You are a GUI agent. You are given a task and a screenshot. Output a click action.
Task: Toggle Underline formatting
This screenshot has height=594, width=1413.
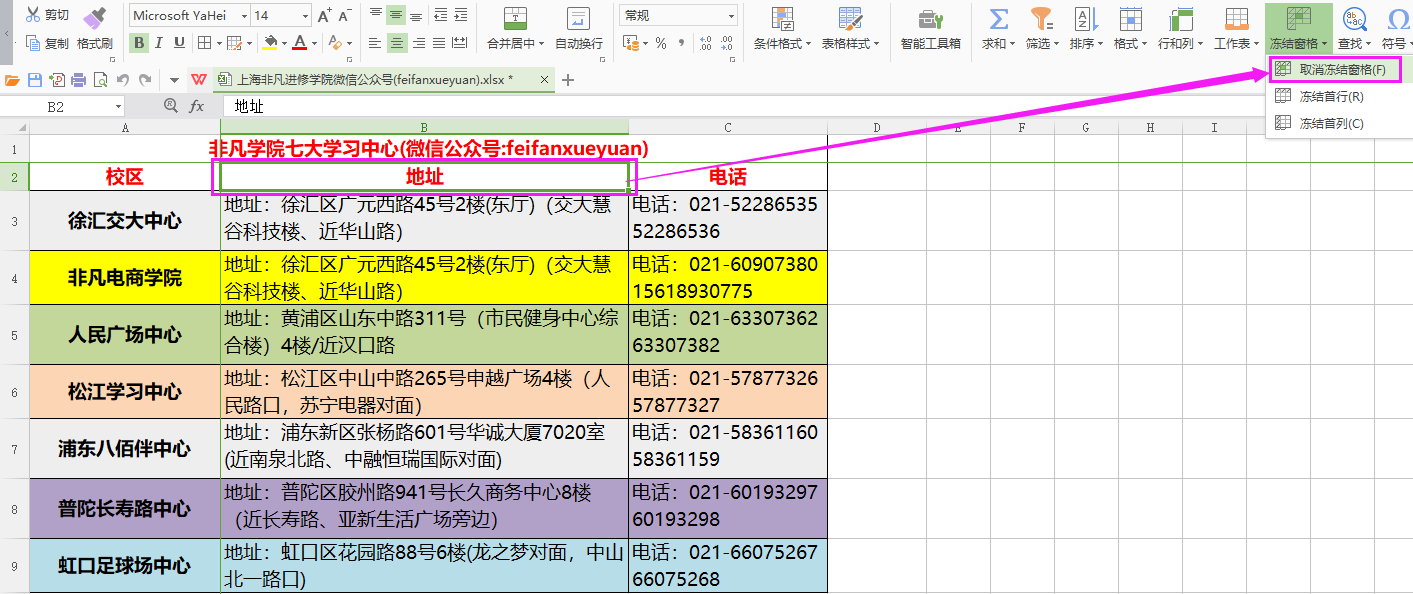click(x=179, y=43)
